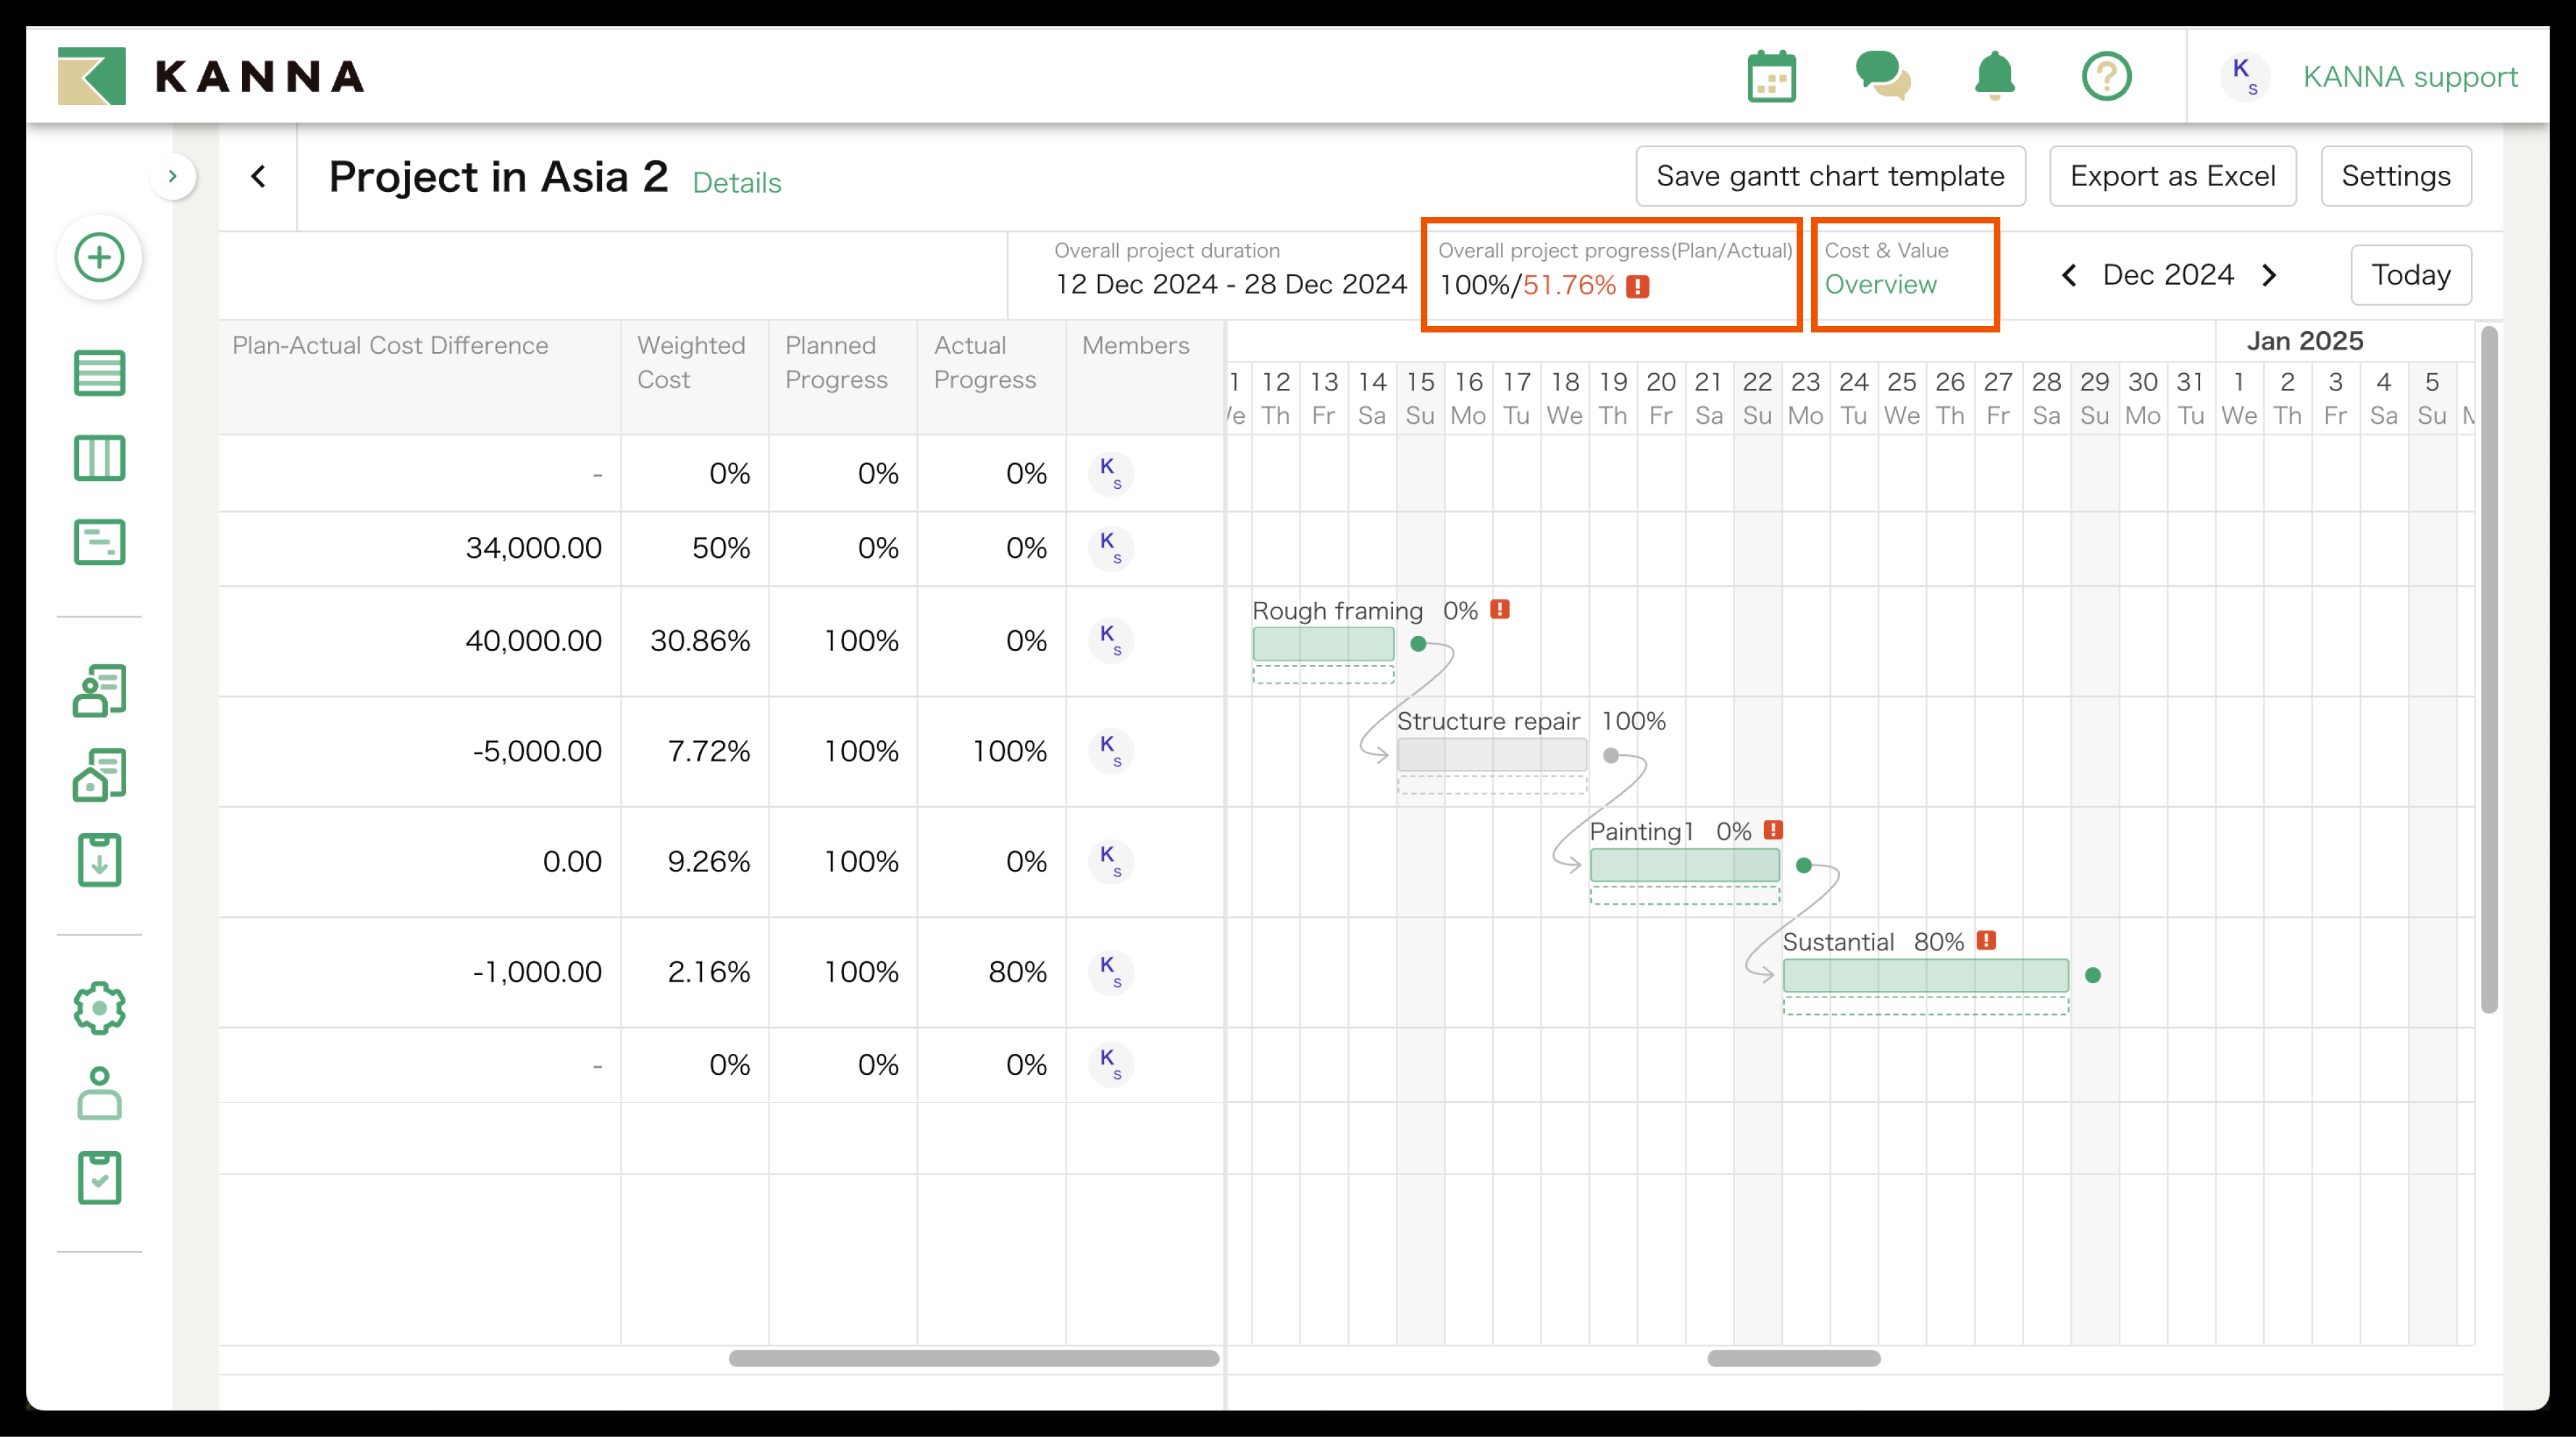
Task: Click Save gantt chart template button
Action: (1830, 176)
